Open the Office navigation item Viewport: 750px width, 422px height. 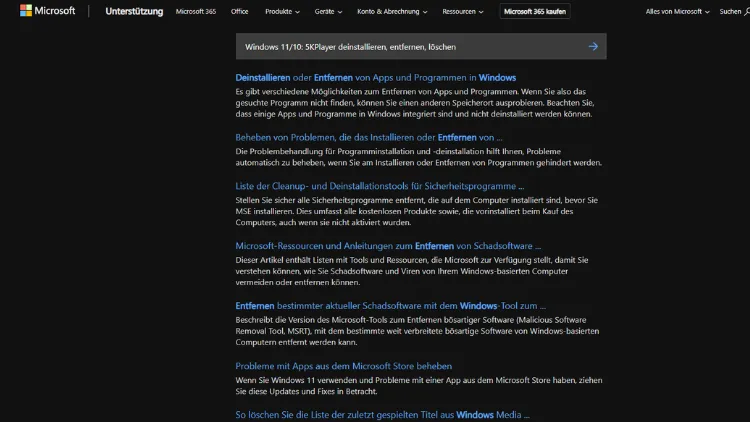(x=239, y=11)
